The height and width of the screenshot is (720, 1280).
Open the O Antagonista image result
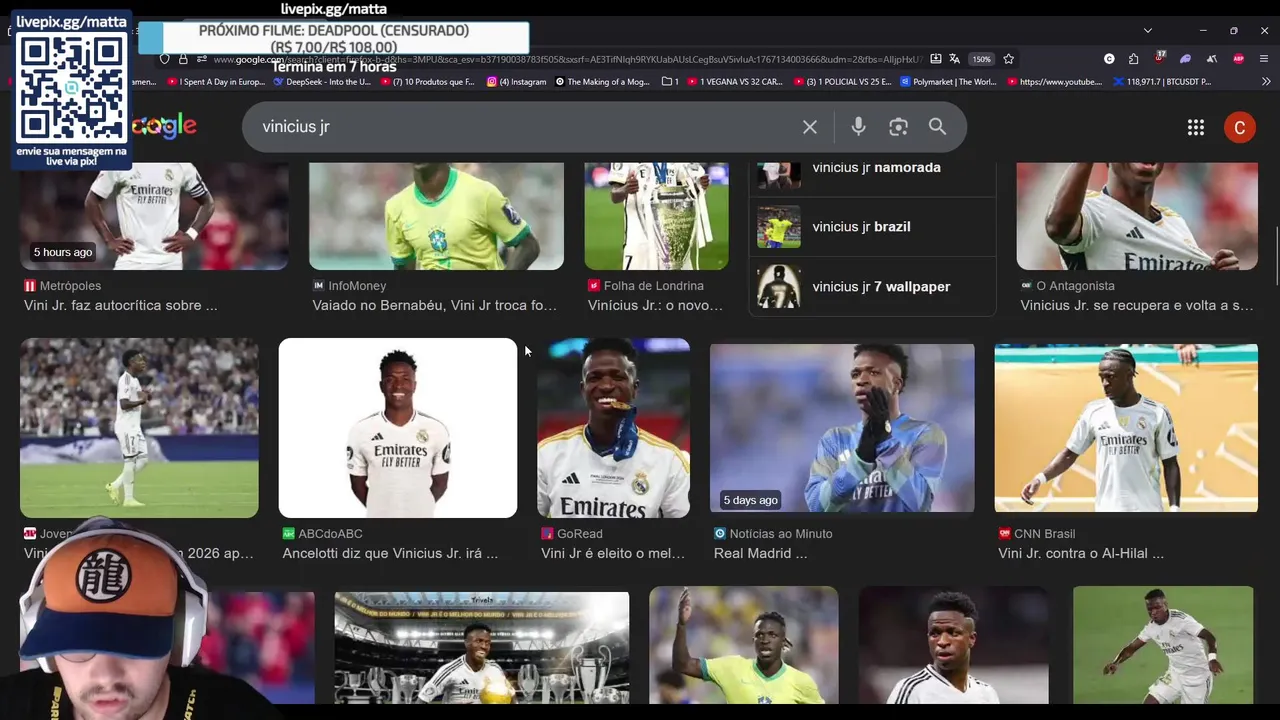[x=1137, y=216]
